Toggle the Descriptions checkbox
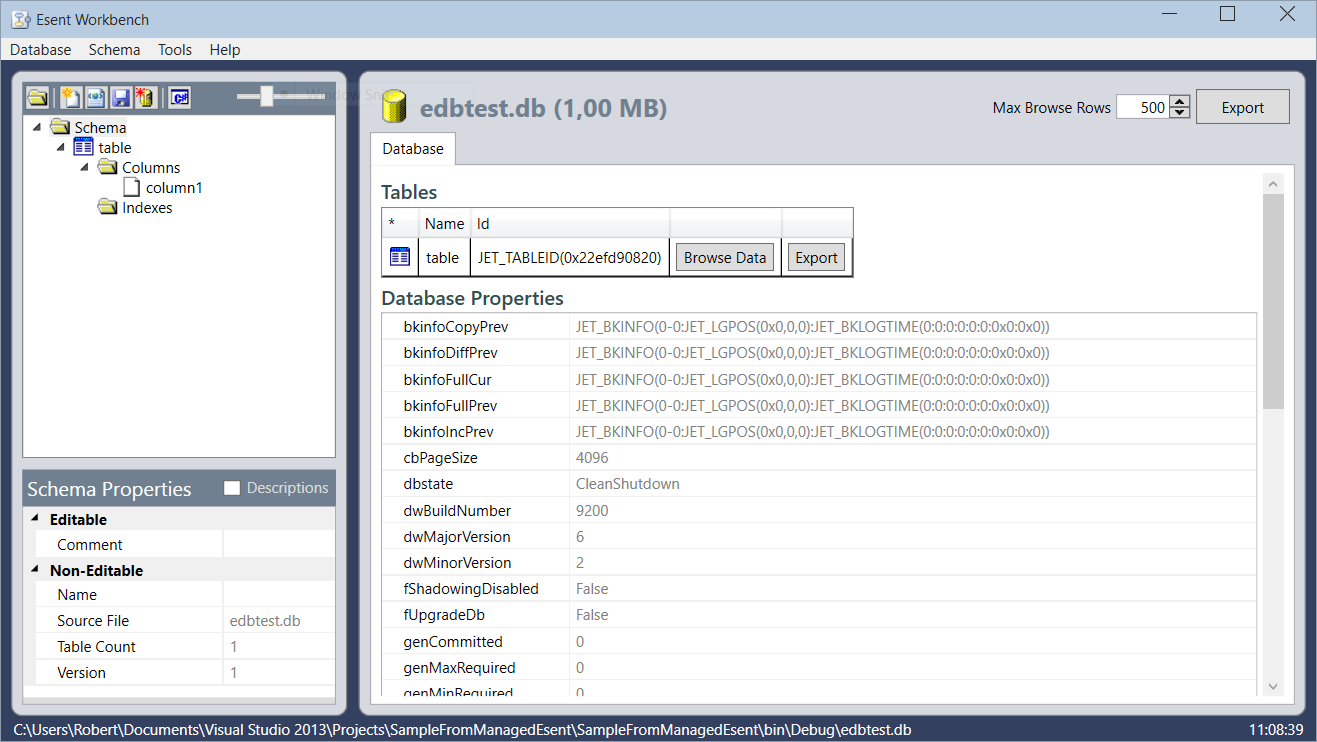This screenshot has height=742, width=1317. point(232,488)
